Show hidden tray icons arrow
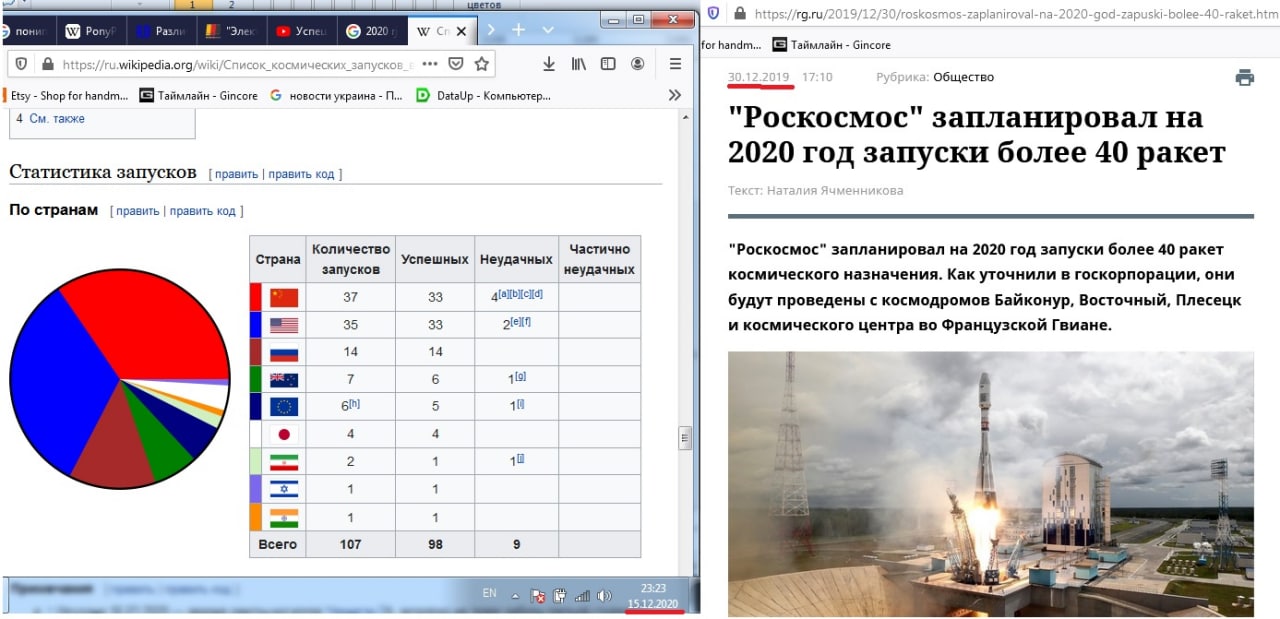Image resolution: width=1280 pixels, height=619 pixels. pyautogui.click(x=516, y=596)
